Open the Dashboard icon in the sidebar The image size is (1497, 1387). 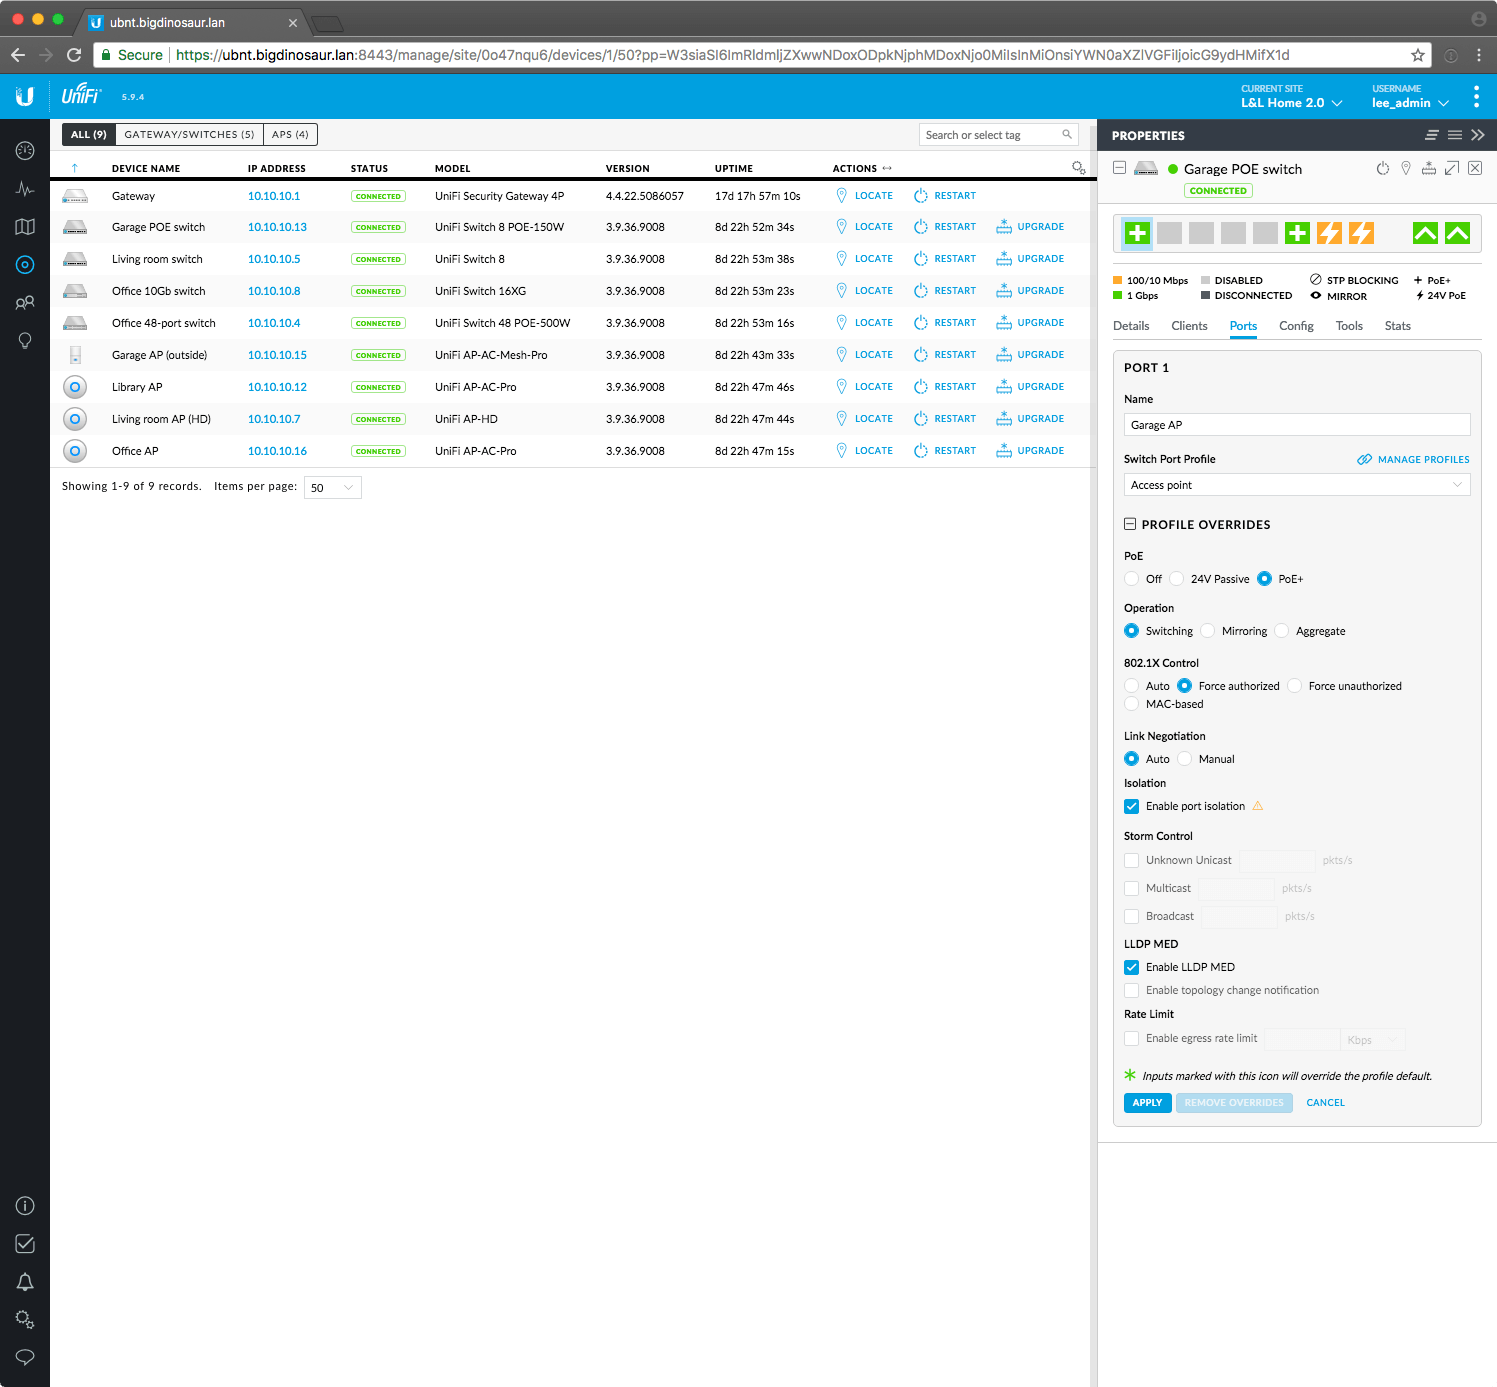pyautogui.click(x=25, y=150)
